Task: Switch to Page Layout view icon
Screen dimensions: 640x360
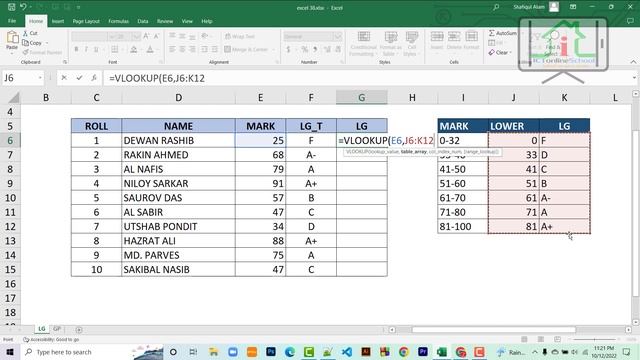Action: click(541, 339)
